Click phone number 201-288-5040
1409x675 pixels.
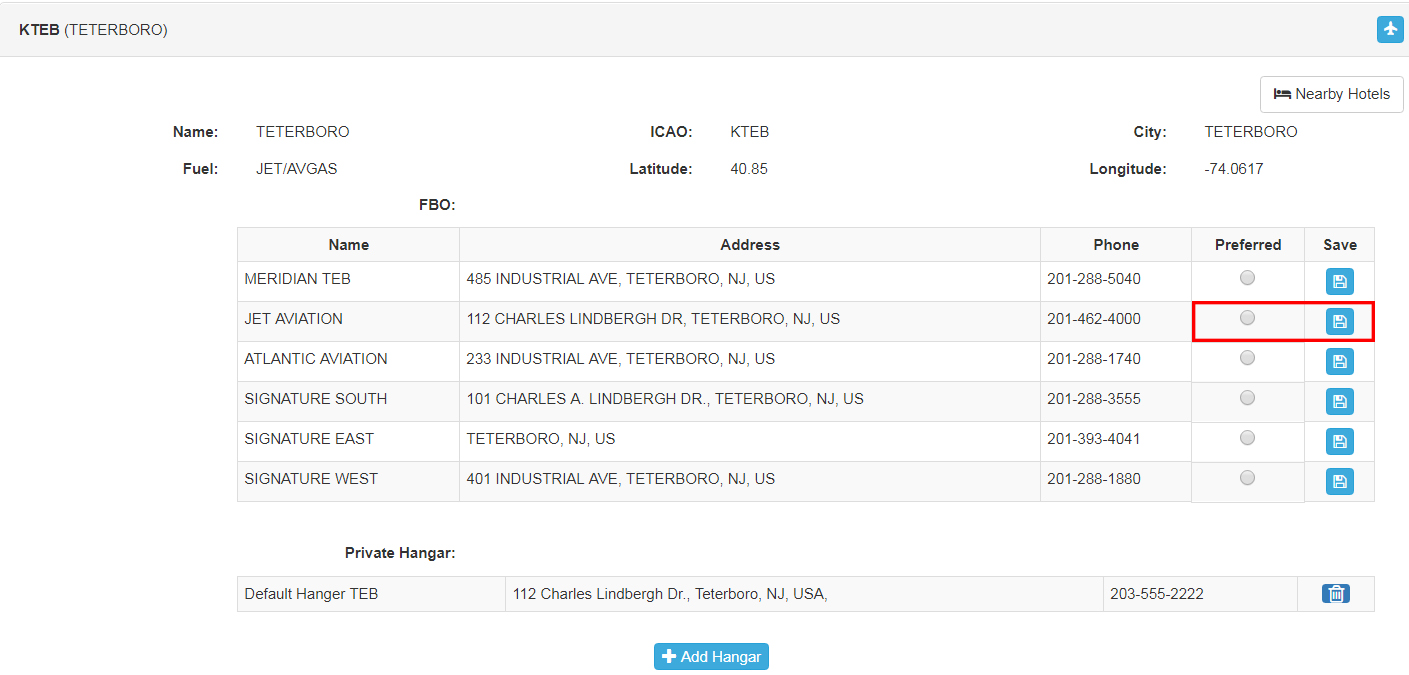click(1094, 279)
